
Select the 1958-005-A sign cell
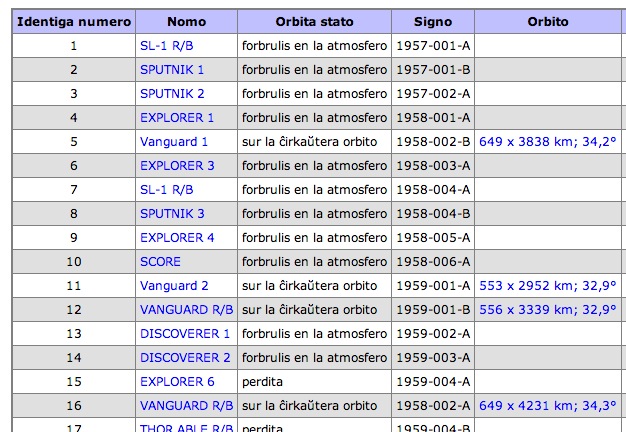pos(433,238)
